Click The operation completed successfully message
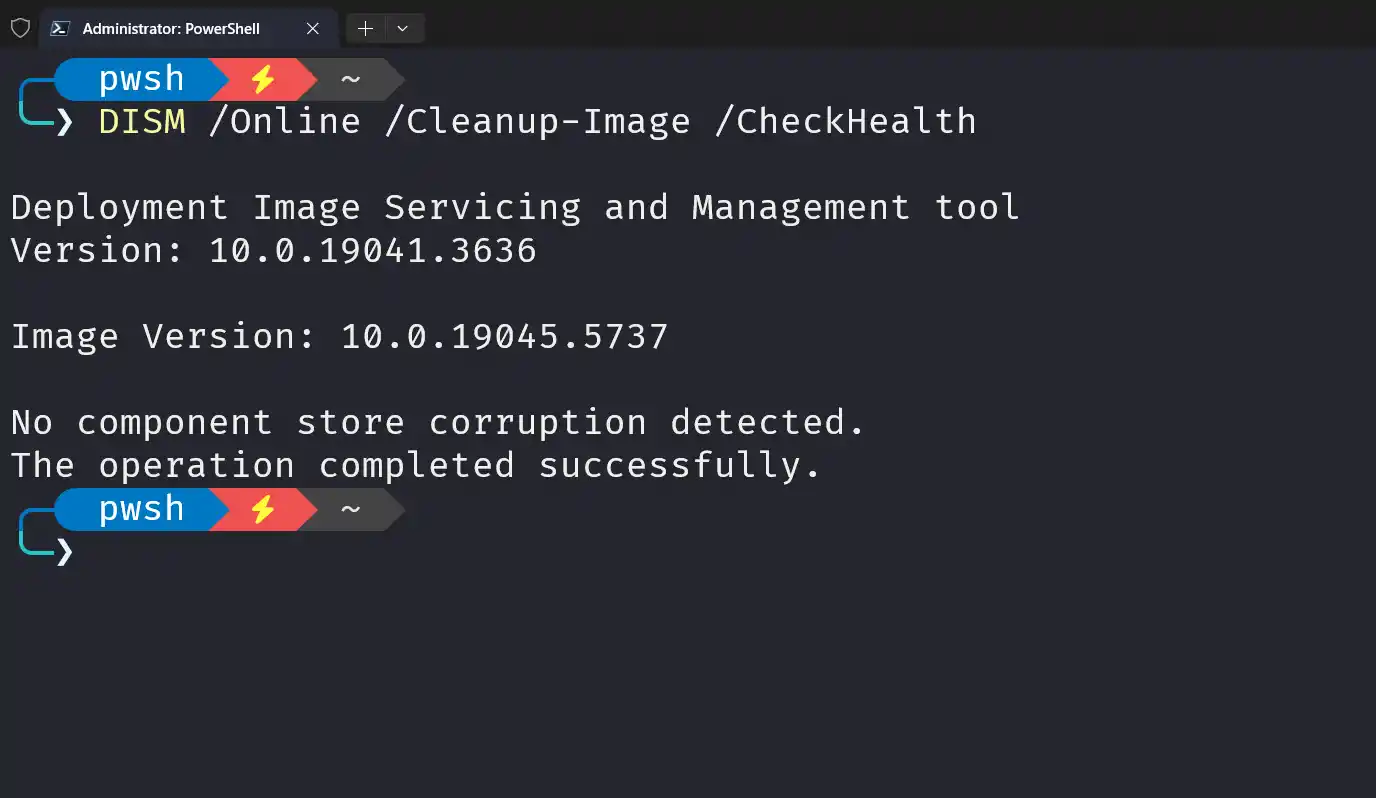 click(x=416, y=465)
